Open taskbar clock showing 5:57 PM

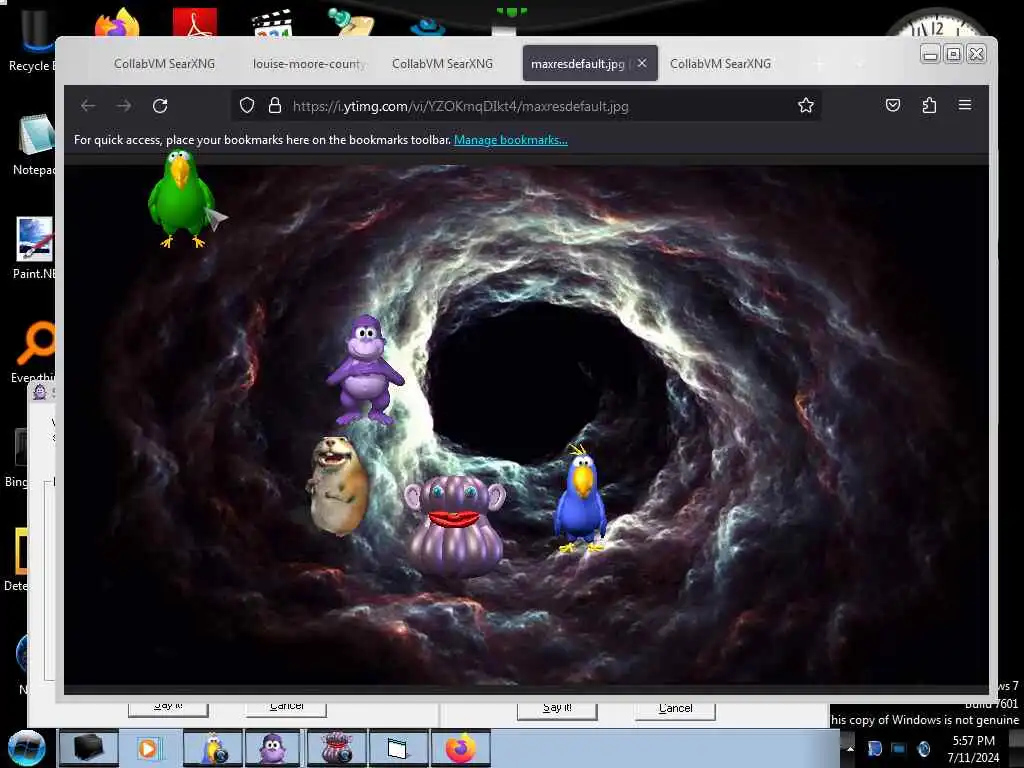tap(973, 749)
